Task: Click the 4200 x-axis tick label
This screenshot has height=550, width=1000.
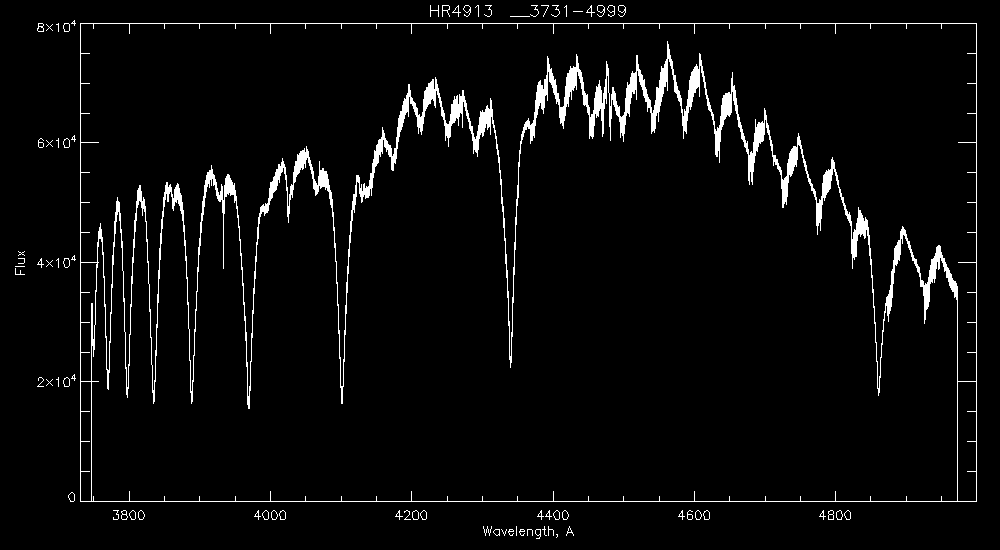Action: point(411,515)
